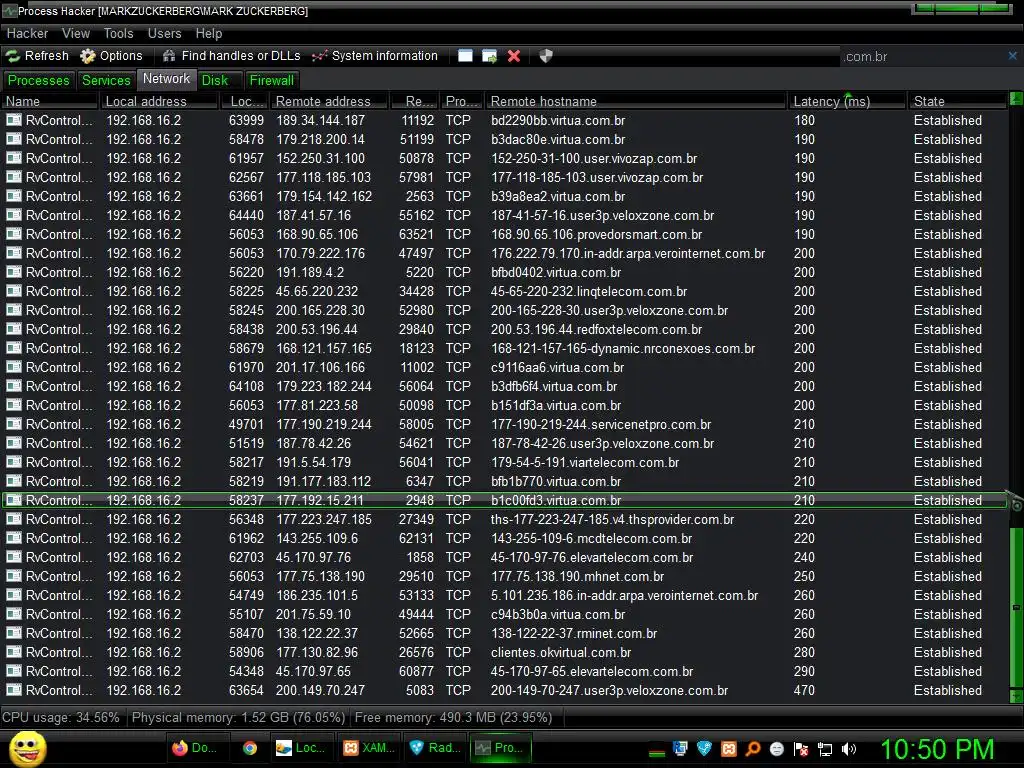This screenshot has width=1024, height=768.
Task: Select remote address 152.250.31.100
Action: pyautogui.click(x=323, y=158)
